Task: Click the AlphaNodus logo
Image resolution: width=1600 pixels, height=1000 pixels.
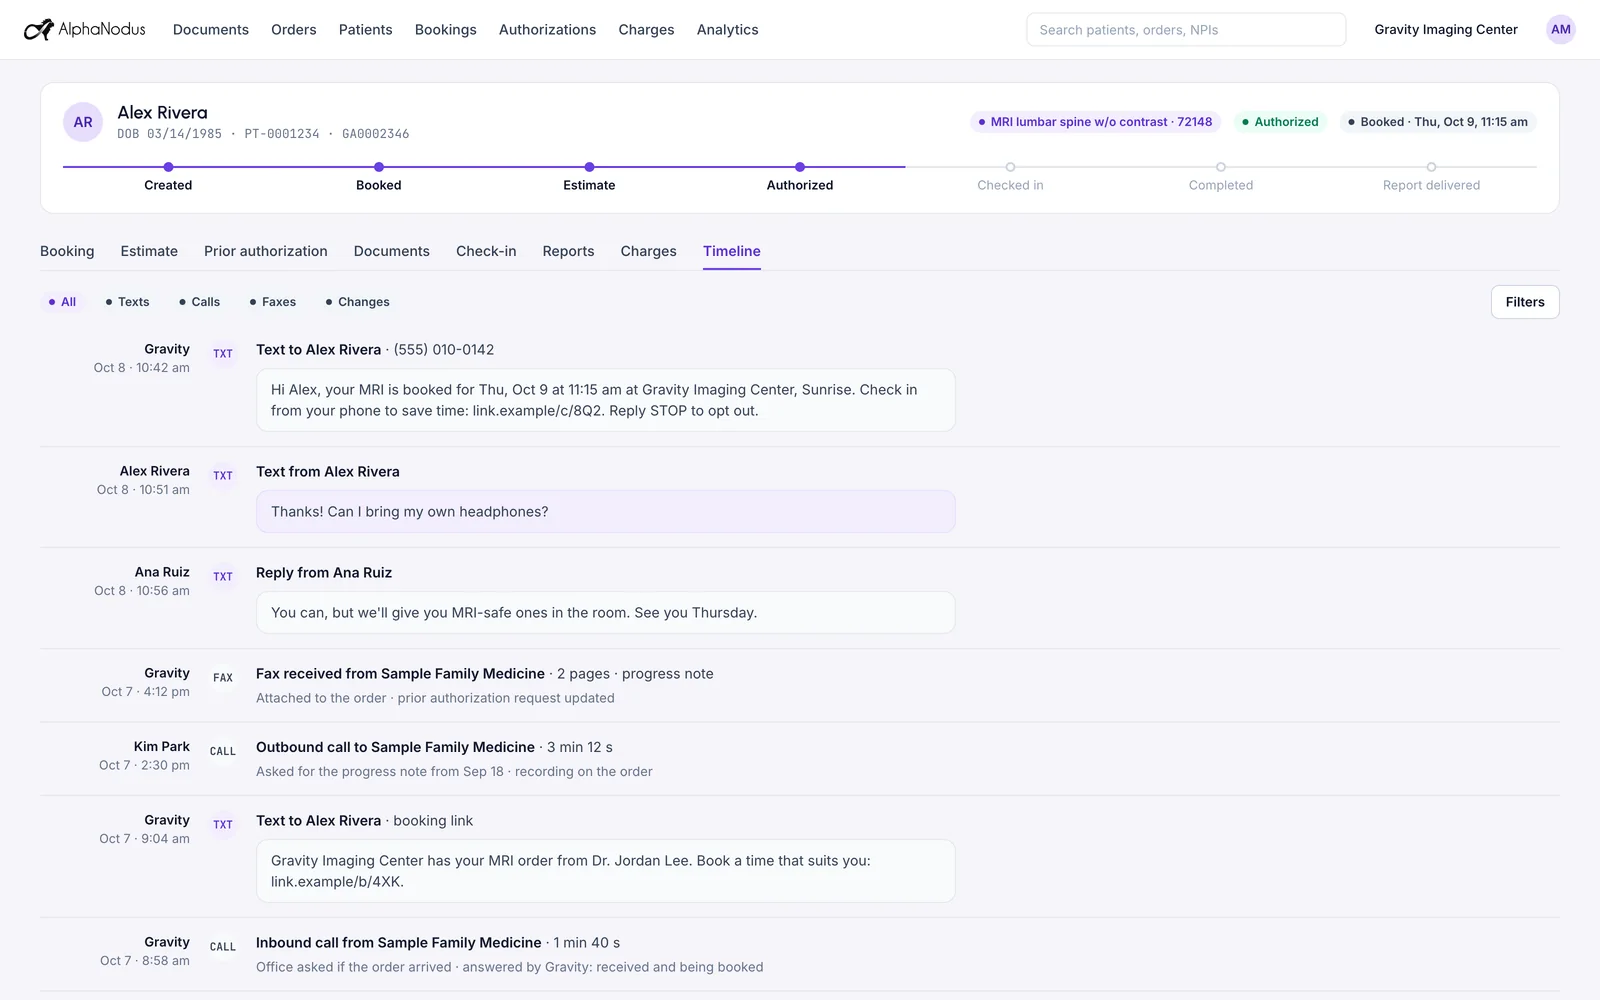Action: pos(85,30)
